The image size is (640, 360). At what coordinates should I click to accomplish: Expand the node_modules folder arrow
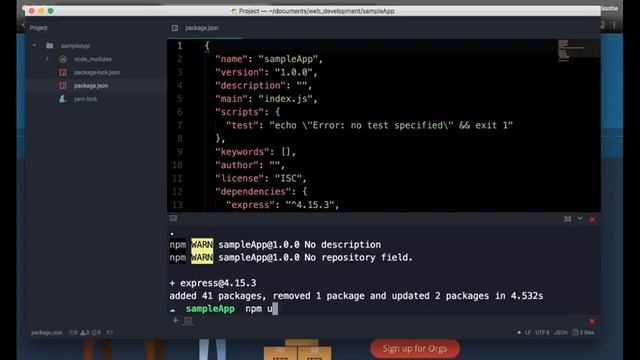pos(47,59)
